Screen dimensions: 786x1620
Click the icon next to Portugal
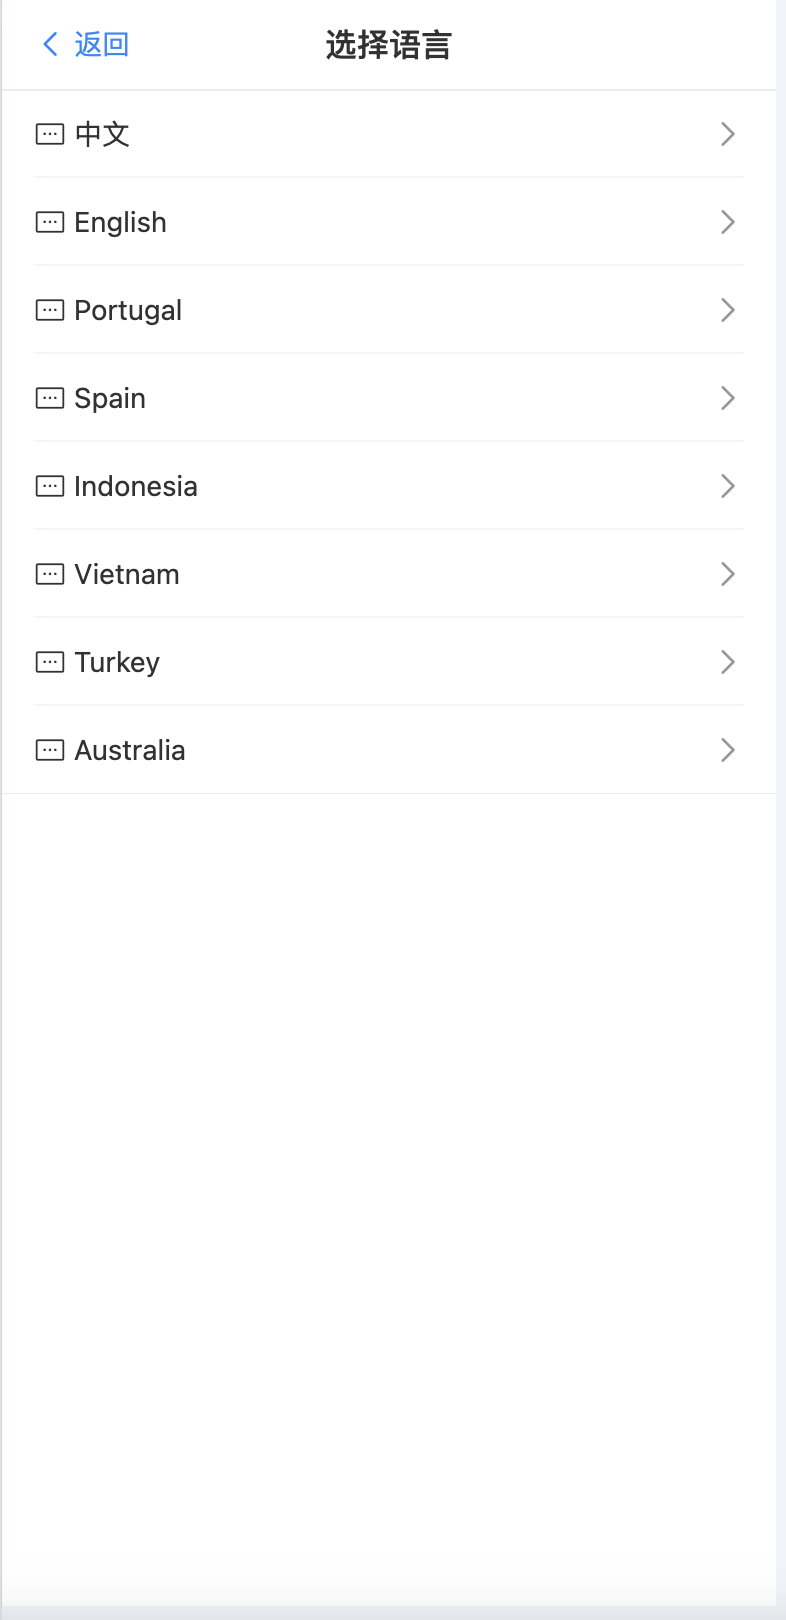pos(50,310)
